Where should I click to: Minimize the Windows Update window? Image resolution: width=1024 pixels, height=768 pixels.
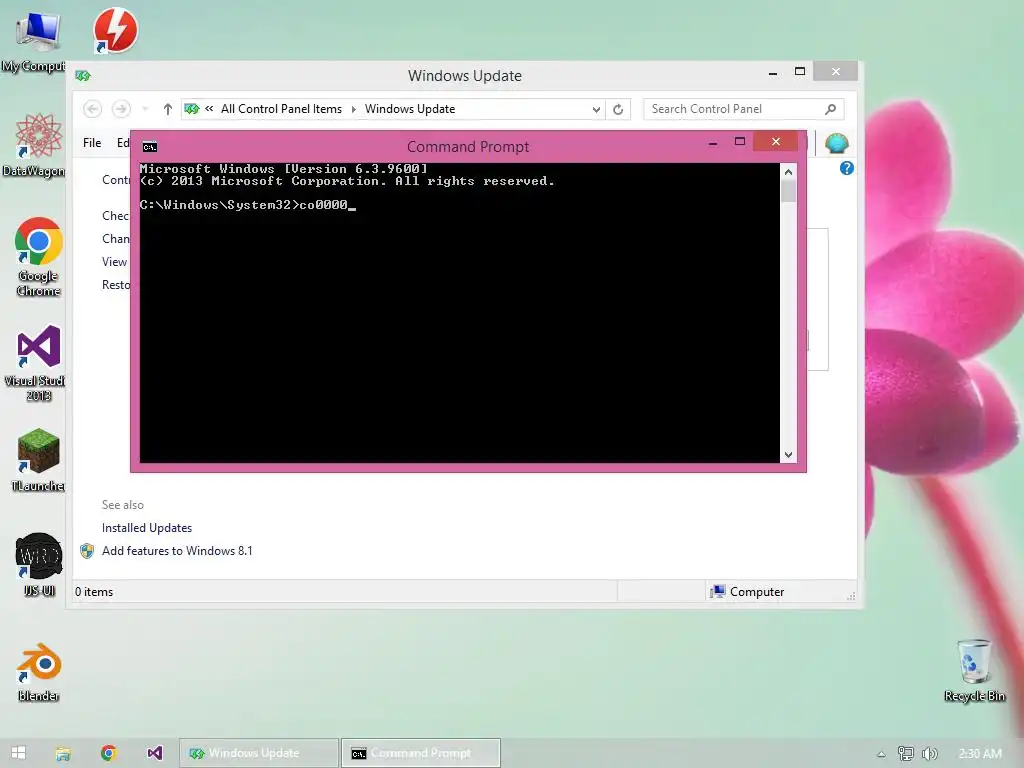tap(773, 72)
